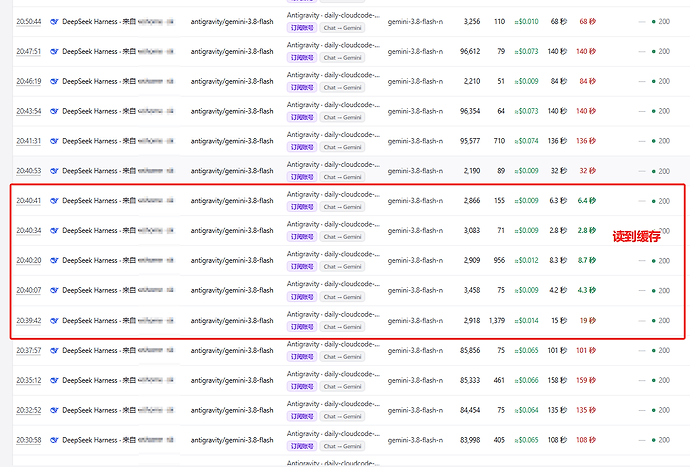The image size is (690, 467).
Task: Click the DeepSeek icon in the 20:40:34 row
Action: (x=54, y=231)
